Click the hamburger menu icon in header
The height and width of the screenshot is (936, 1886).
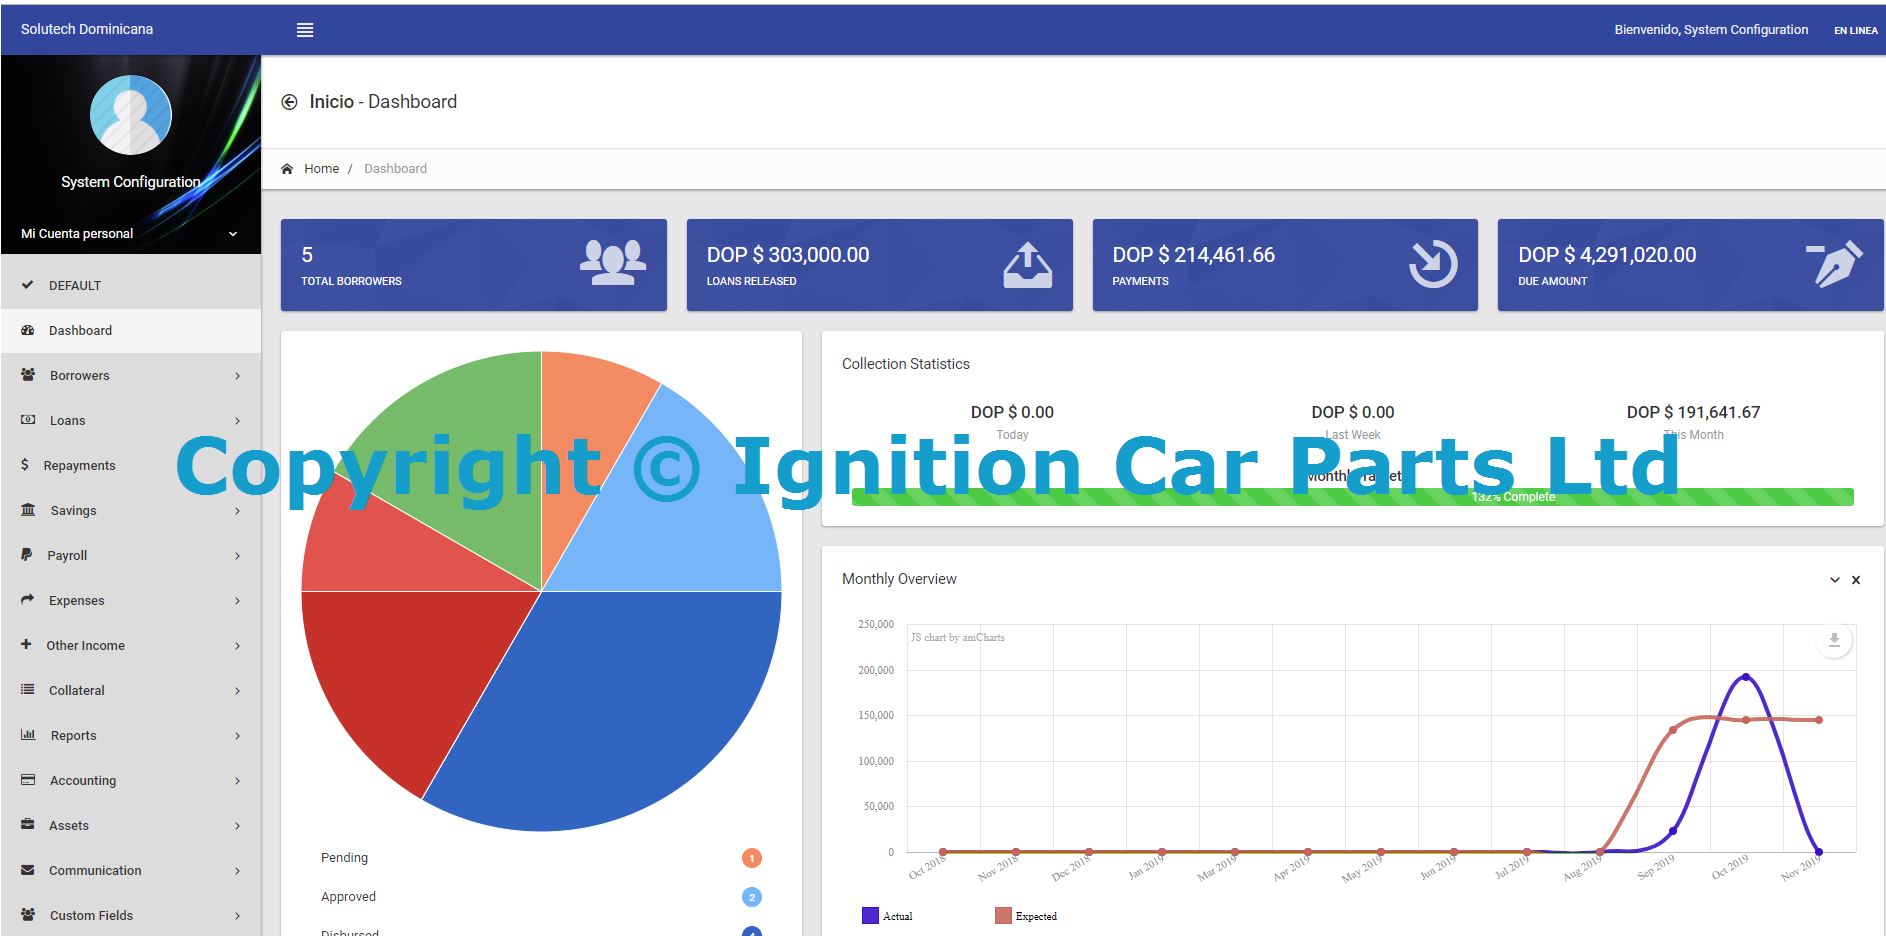pyautogui.click(x=305, y=30)
